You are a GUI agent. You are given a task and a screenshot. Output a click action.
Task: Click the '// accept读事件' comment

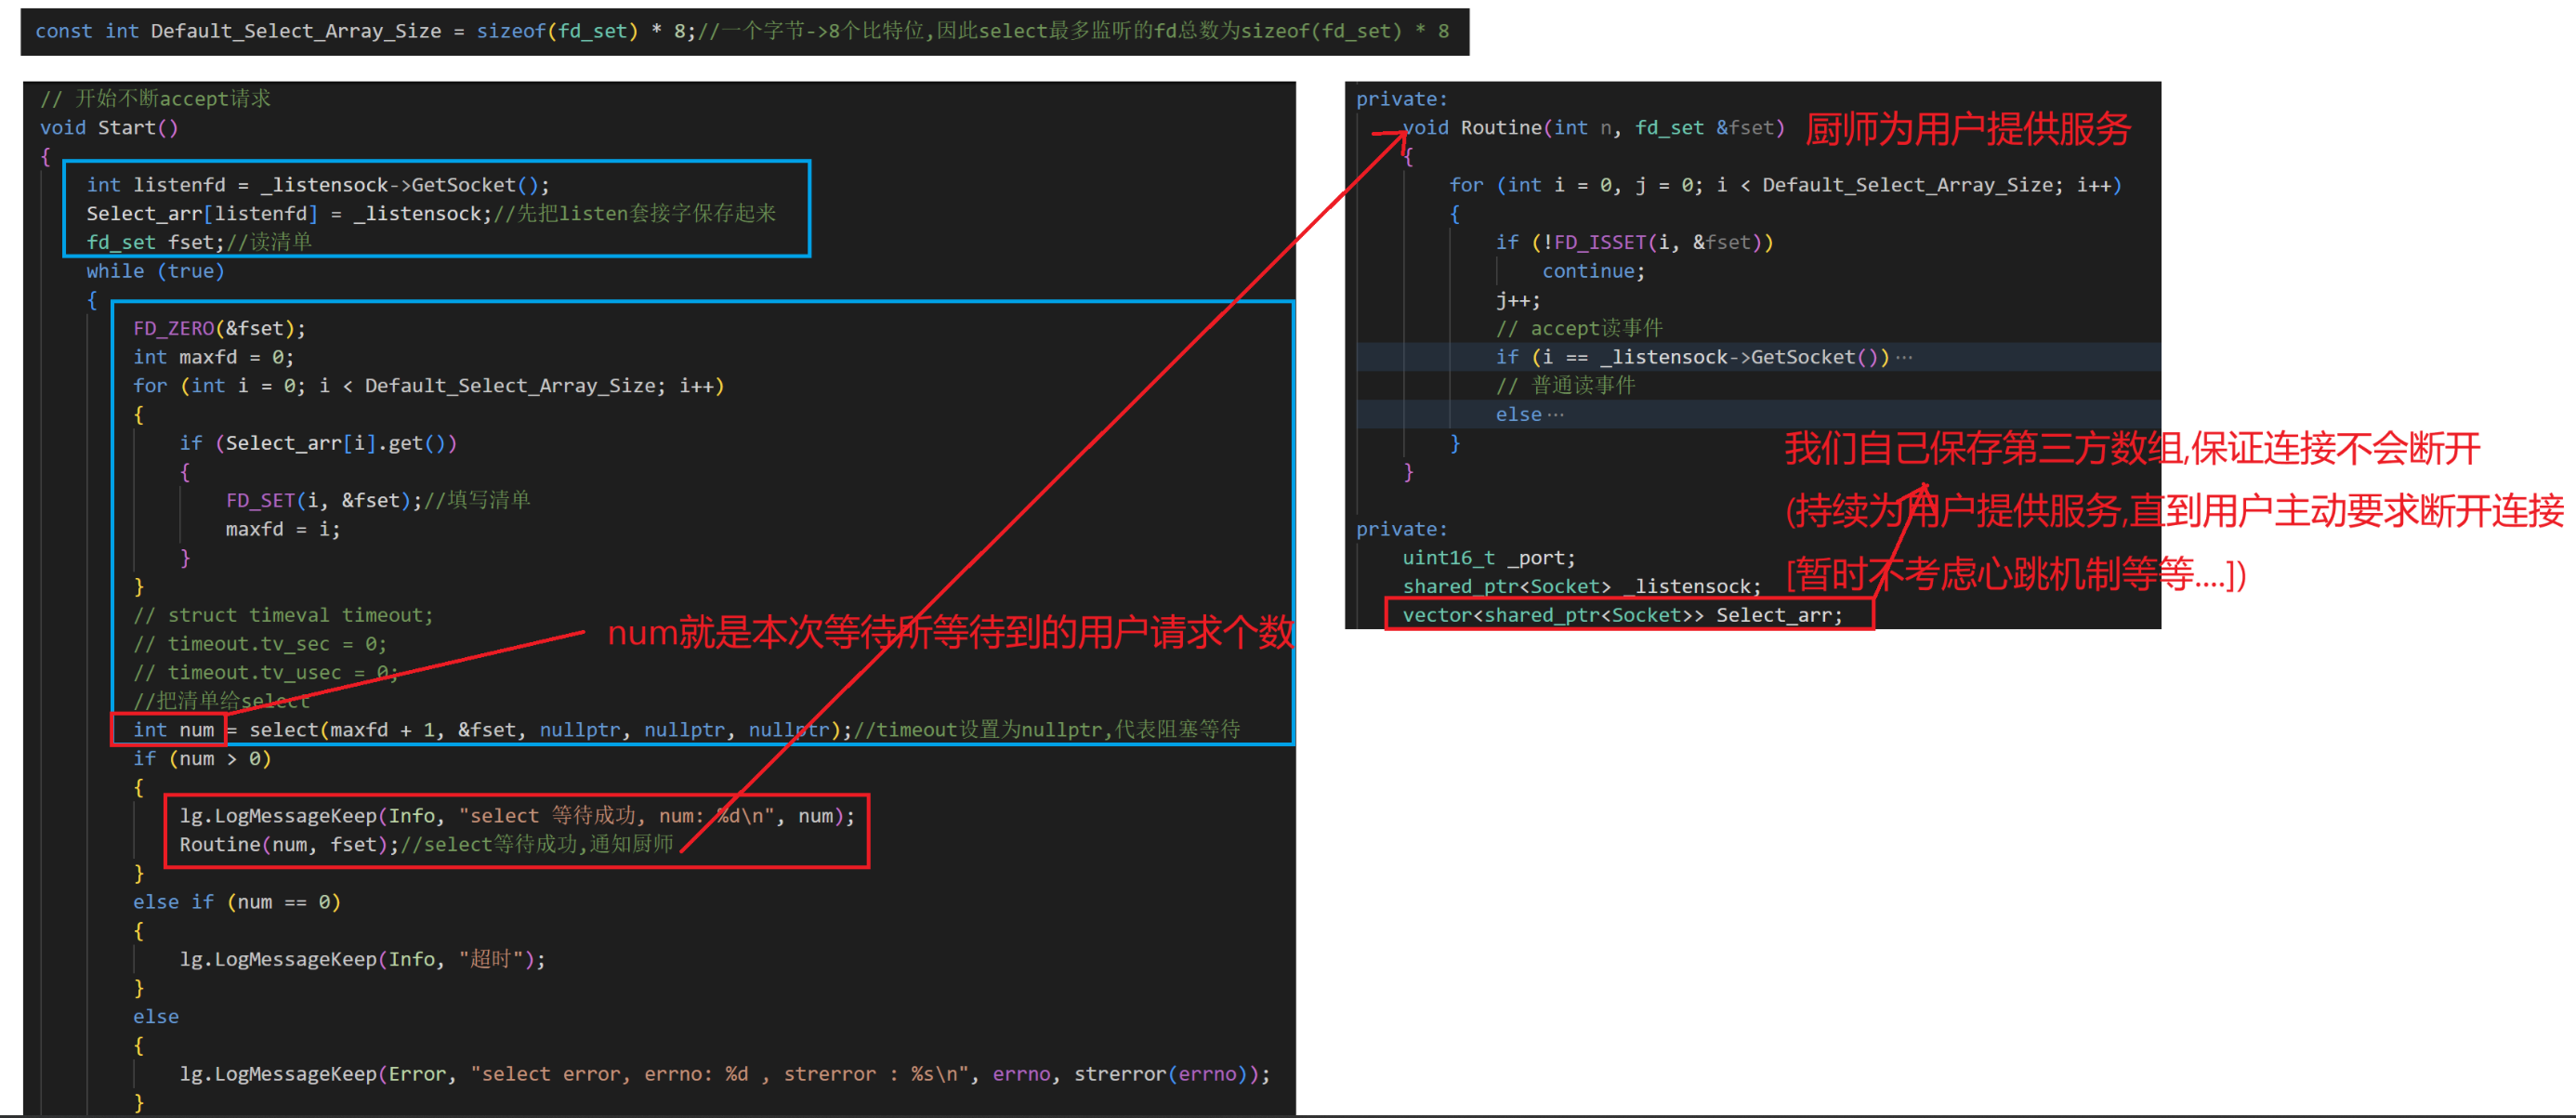(1579, 328)
